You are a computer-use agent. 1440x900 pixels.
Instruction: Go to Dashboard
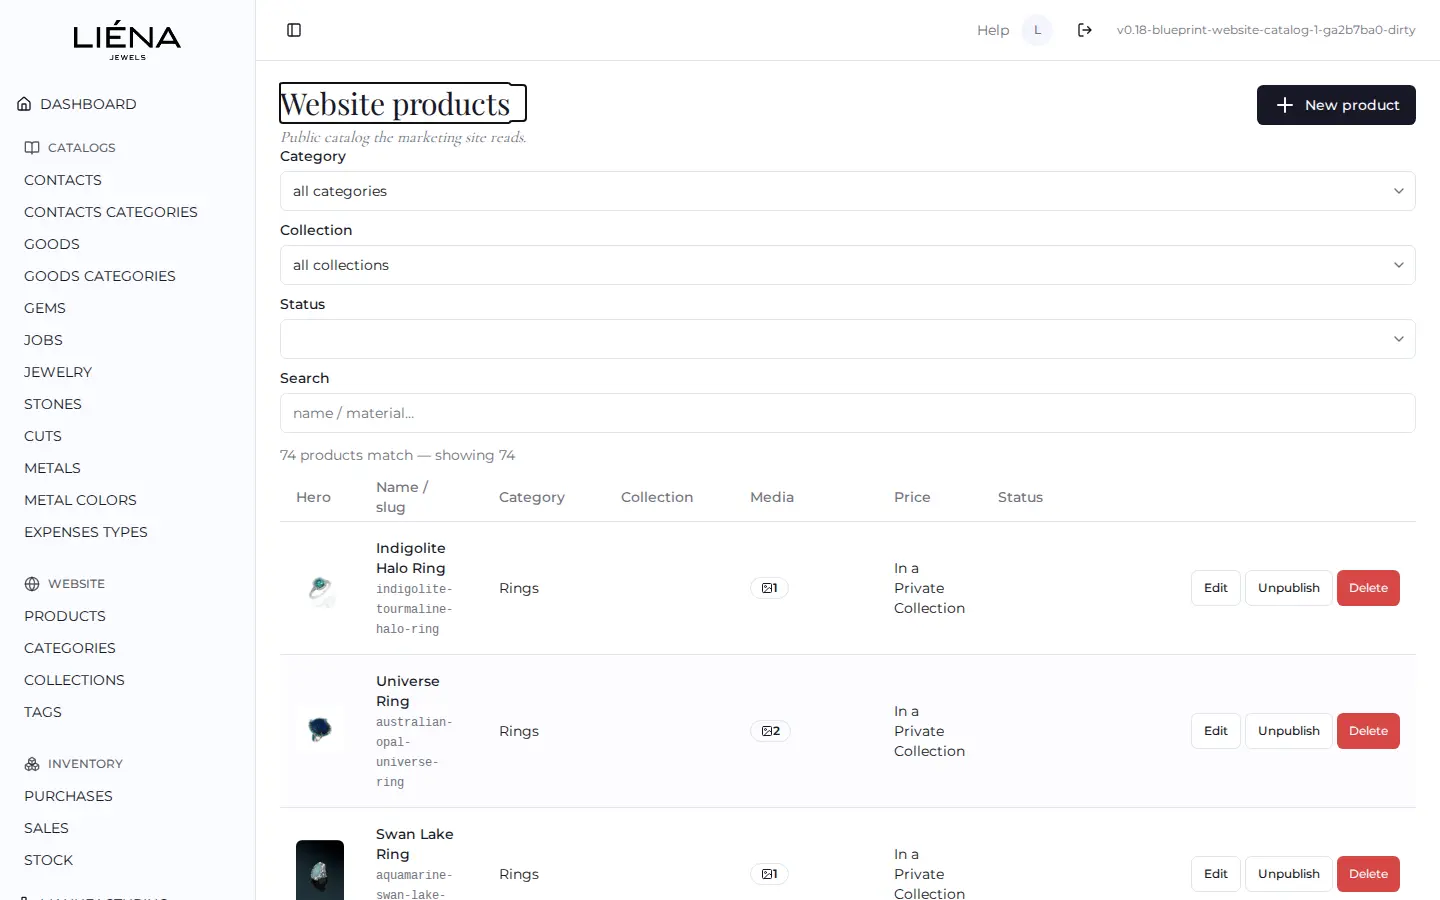point(88,104)
